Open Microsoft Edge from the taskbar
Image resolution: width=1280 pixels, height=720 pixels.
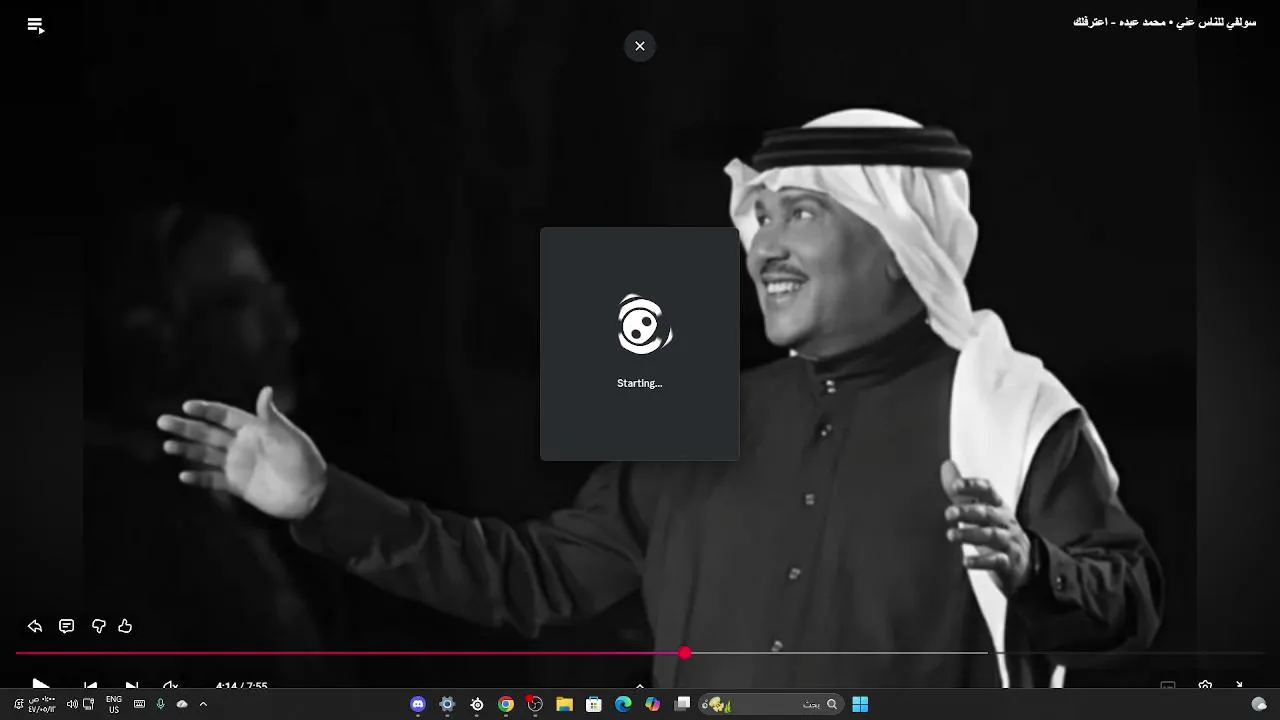pos(623,704)
